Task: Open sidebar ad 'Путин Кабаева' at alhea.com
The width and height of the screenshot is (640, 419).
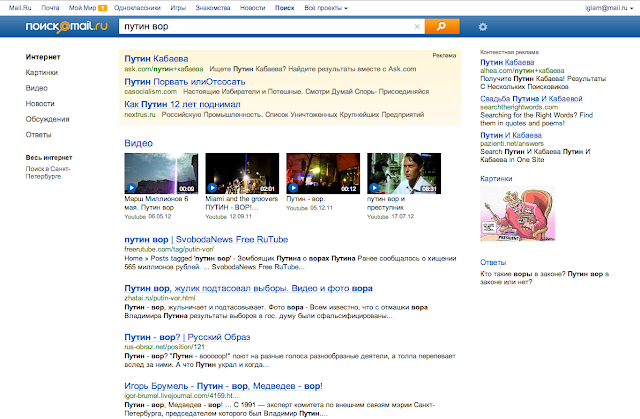Action: click(x=507, y=62)
